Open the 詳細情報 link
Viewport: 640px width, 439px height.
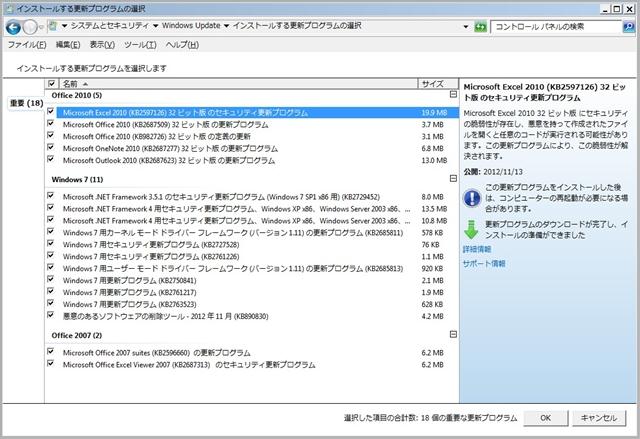tap(477, 249)
